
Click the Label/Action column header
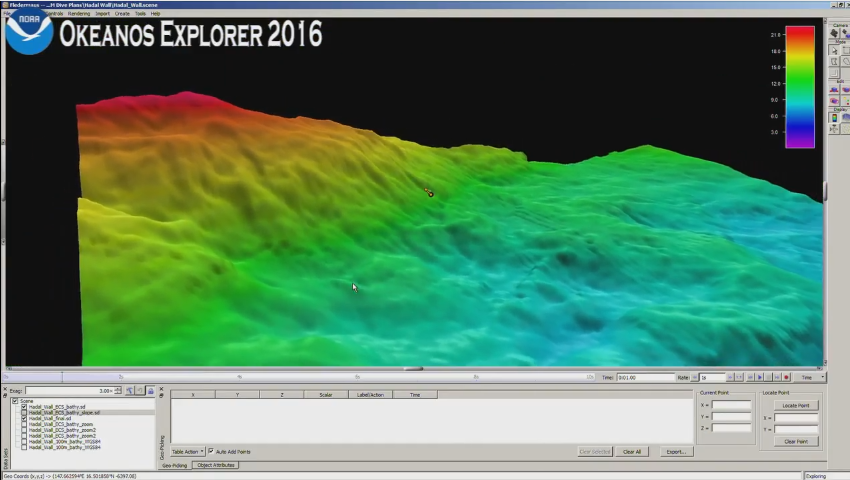(x=370, y=395)
